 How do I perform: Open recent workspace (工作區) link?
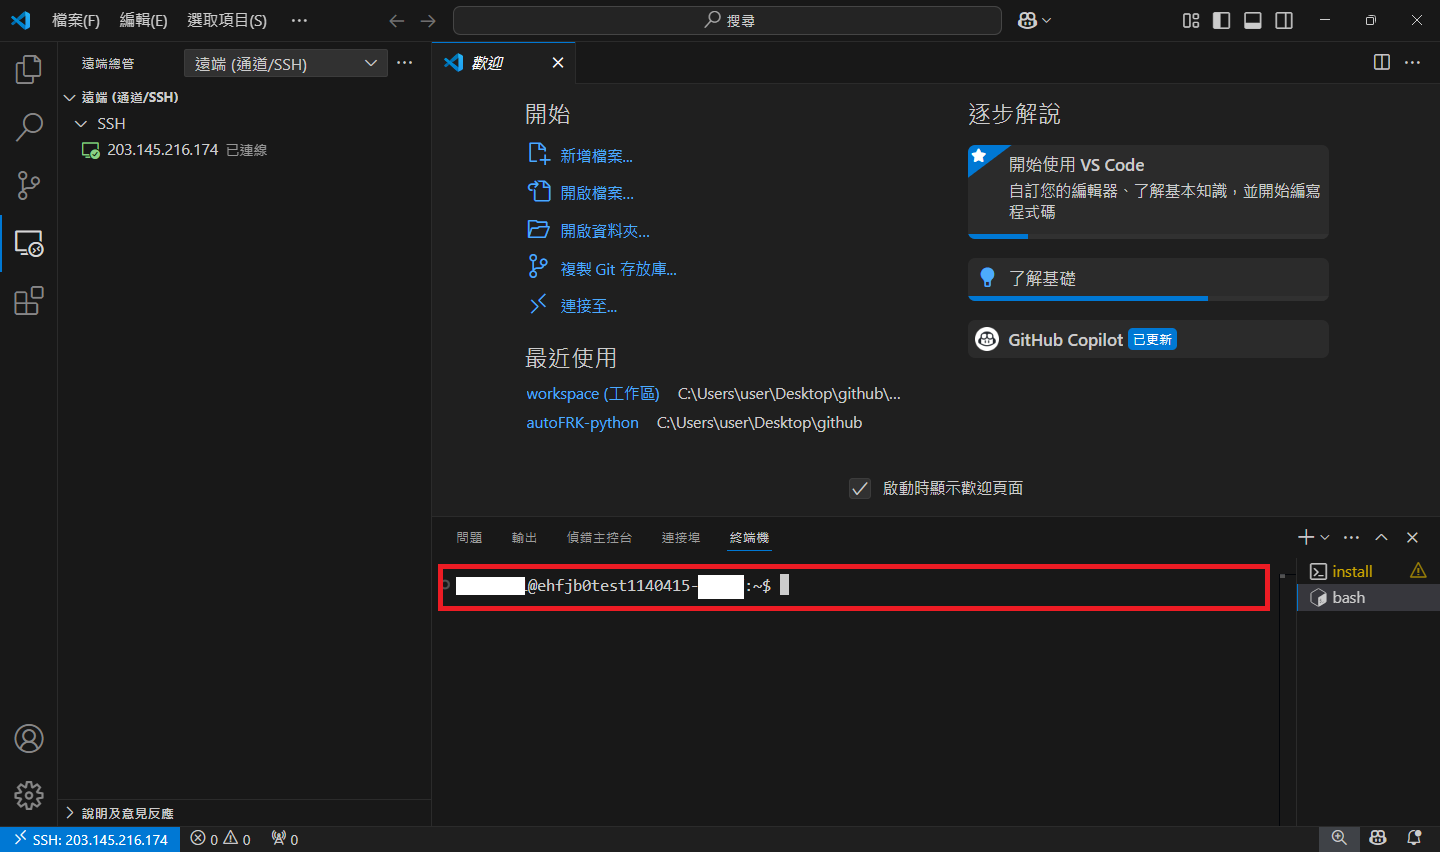[593, 394]
